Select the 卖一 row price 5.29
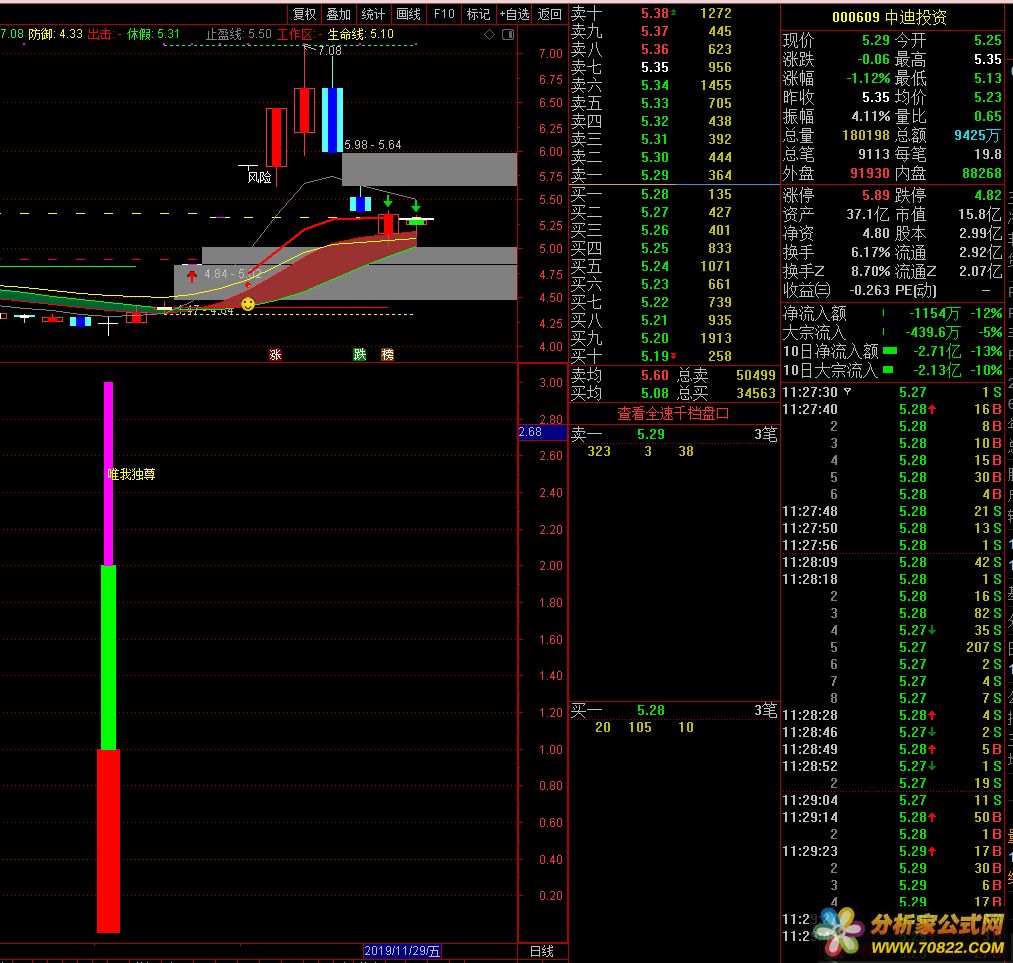 (x=655, y=175)
